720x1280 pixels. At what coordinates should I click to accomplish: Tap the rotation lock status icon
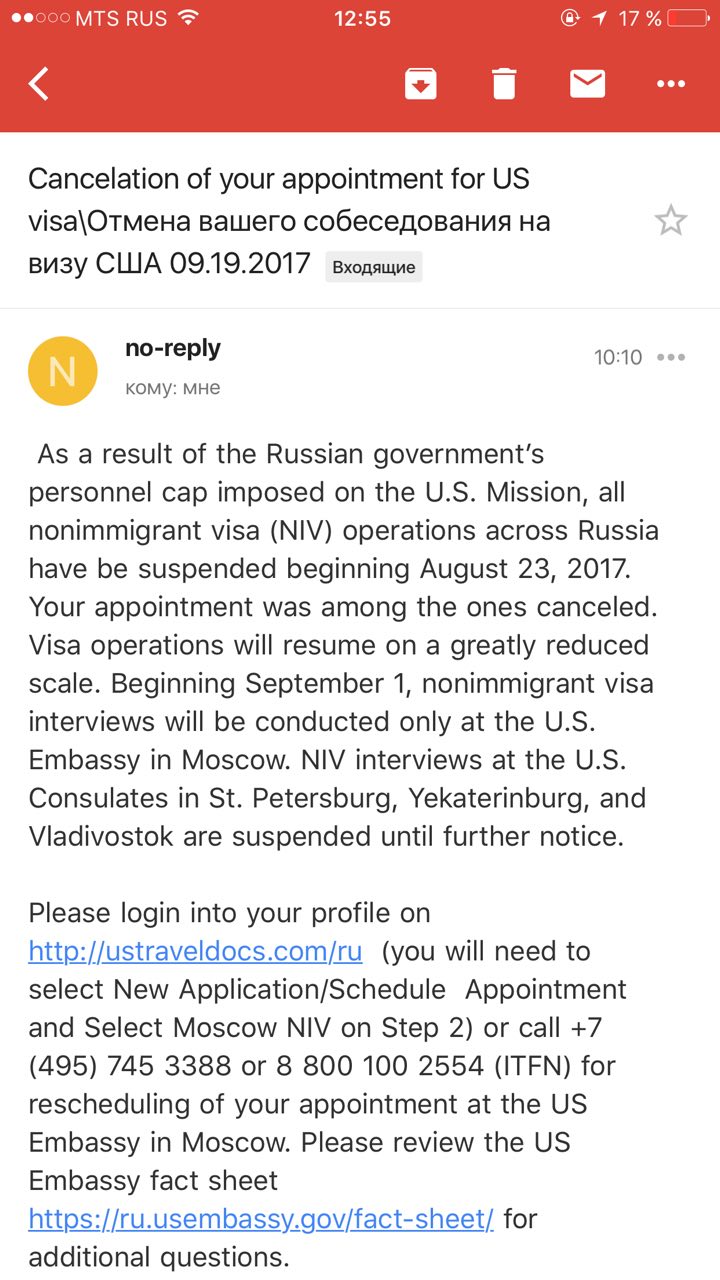pos(570,18)
